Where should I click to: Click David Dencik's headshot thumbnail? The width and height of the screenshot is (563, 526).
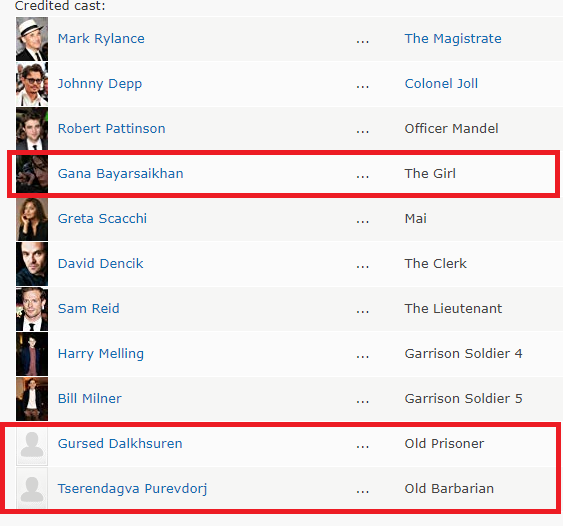32,264
